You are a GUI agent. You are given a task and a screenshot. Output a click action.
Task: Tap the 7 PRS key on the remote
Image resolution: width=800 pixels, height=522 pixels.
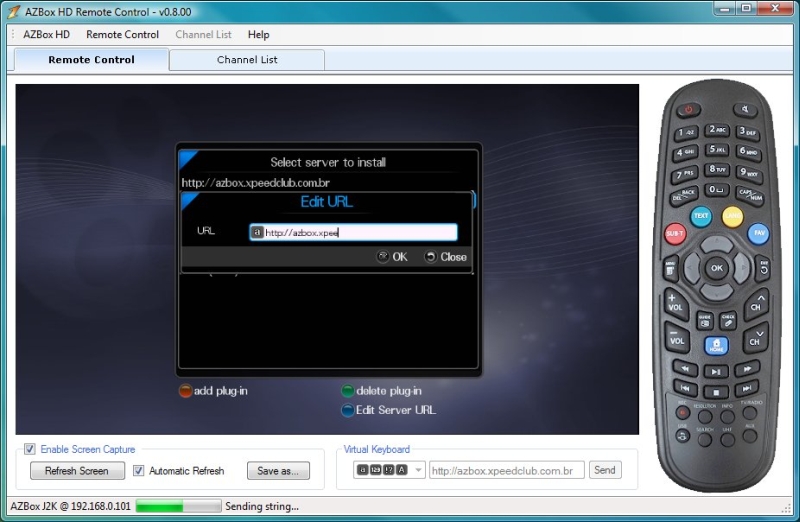point(684,175)
